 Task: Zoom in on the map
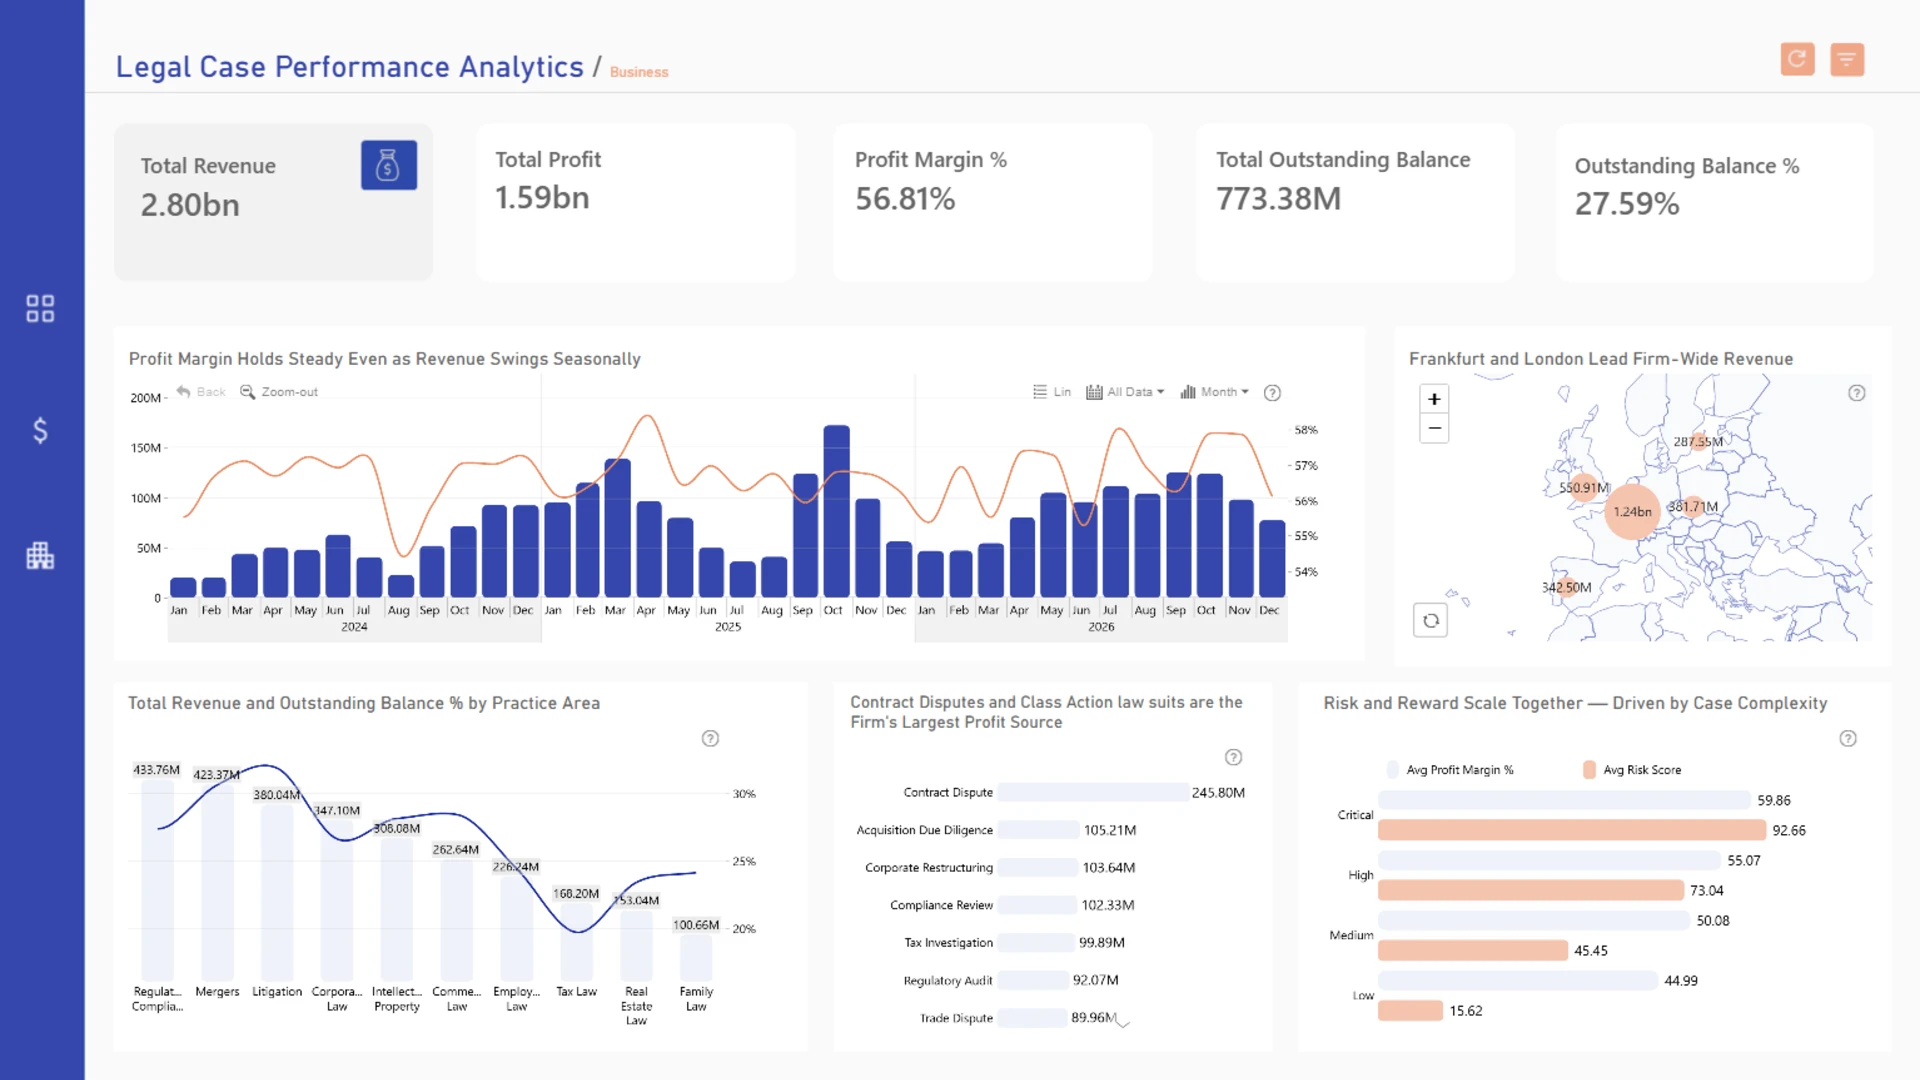click(x=1434, y=399)
